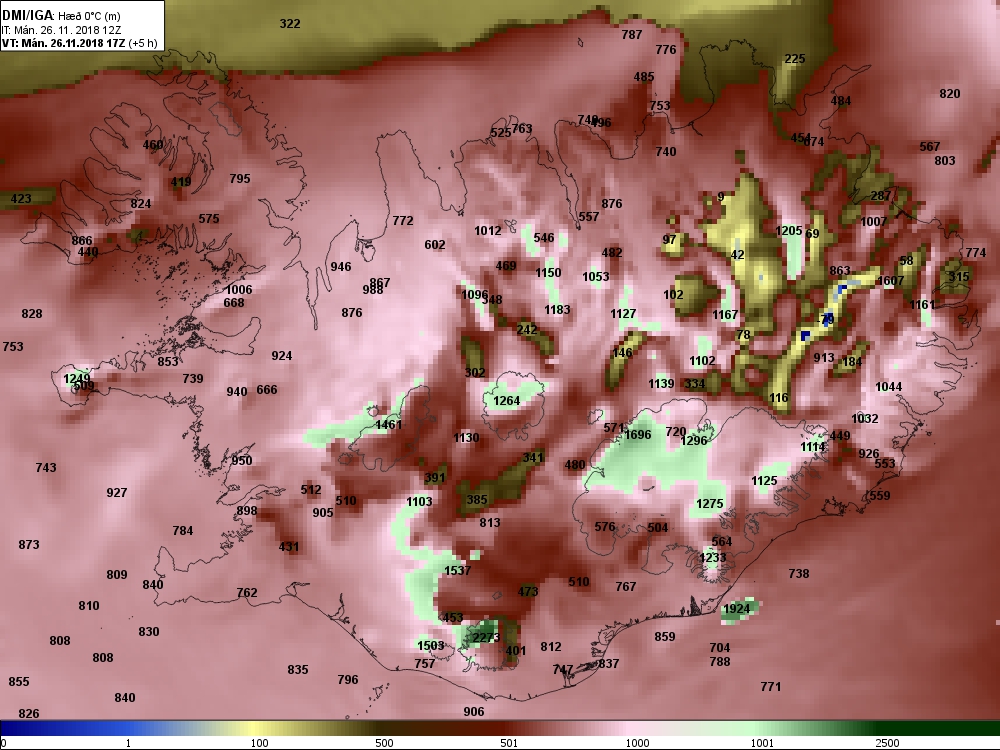
Task: Click the map value 1264
Action: (x=506, y=401)
